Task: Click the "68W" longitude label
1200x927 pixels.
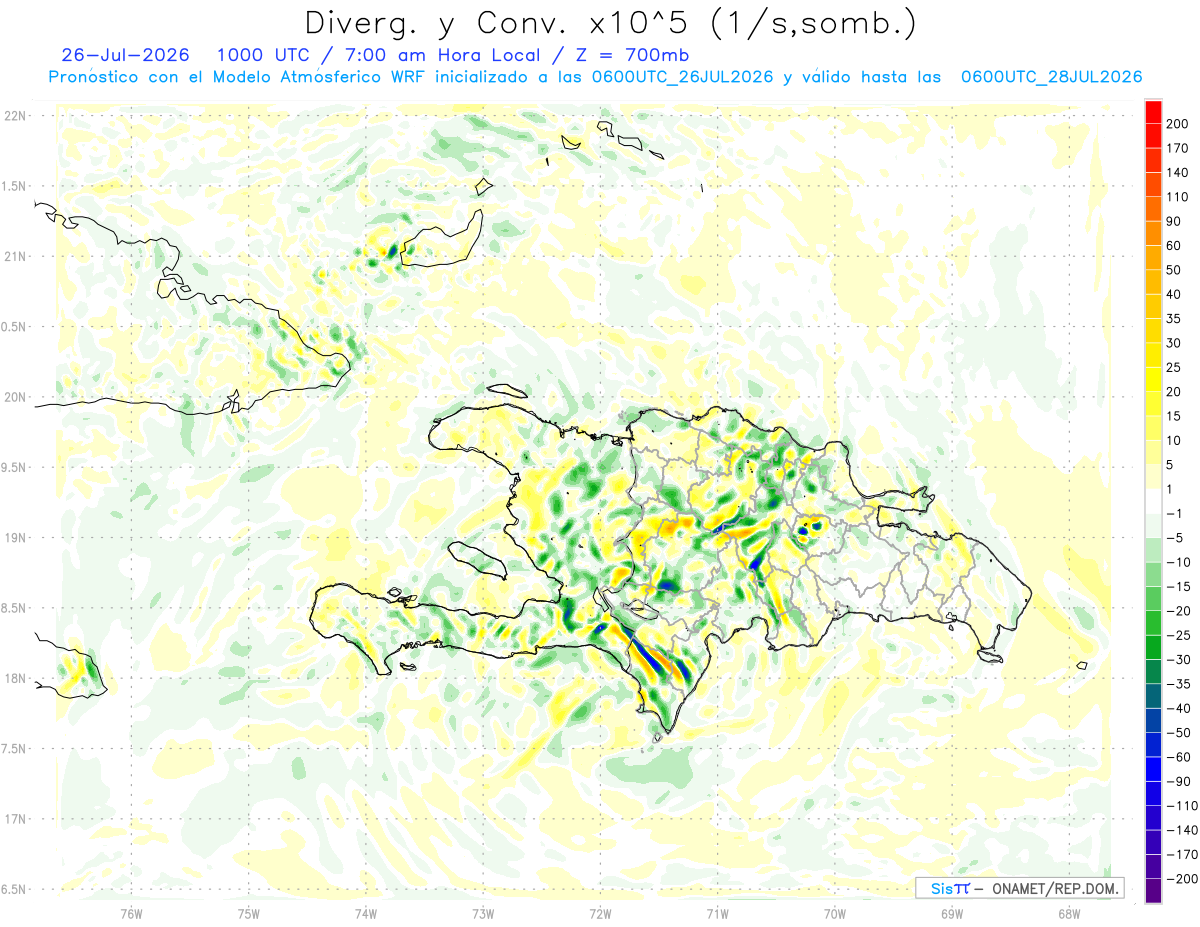Action: coord(1068,913)
